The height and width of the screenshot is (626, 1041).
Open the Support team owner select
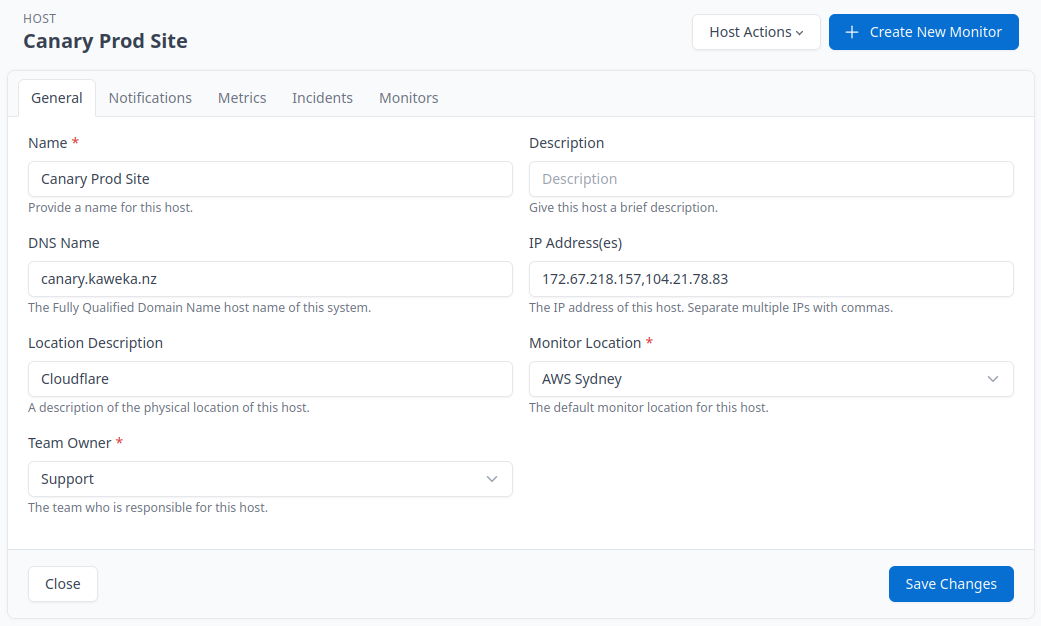click(x=270, y=479)
